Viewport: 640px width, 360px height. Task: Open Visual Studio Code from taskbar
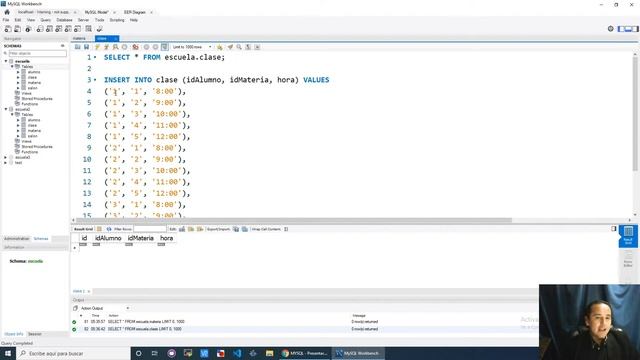tap(237, 353)
